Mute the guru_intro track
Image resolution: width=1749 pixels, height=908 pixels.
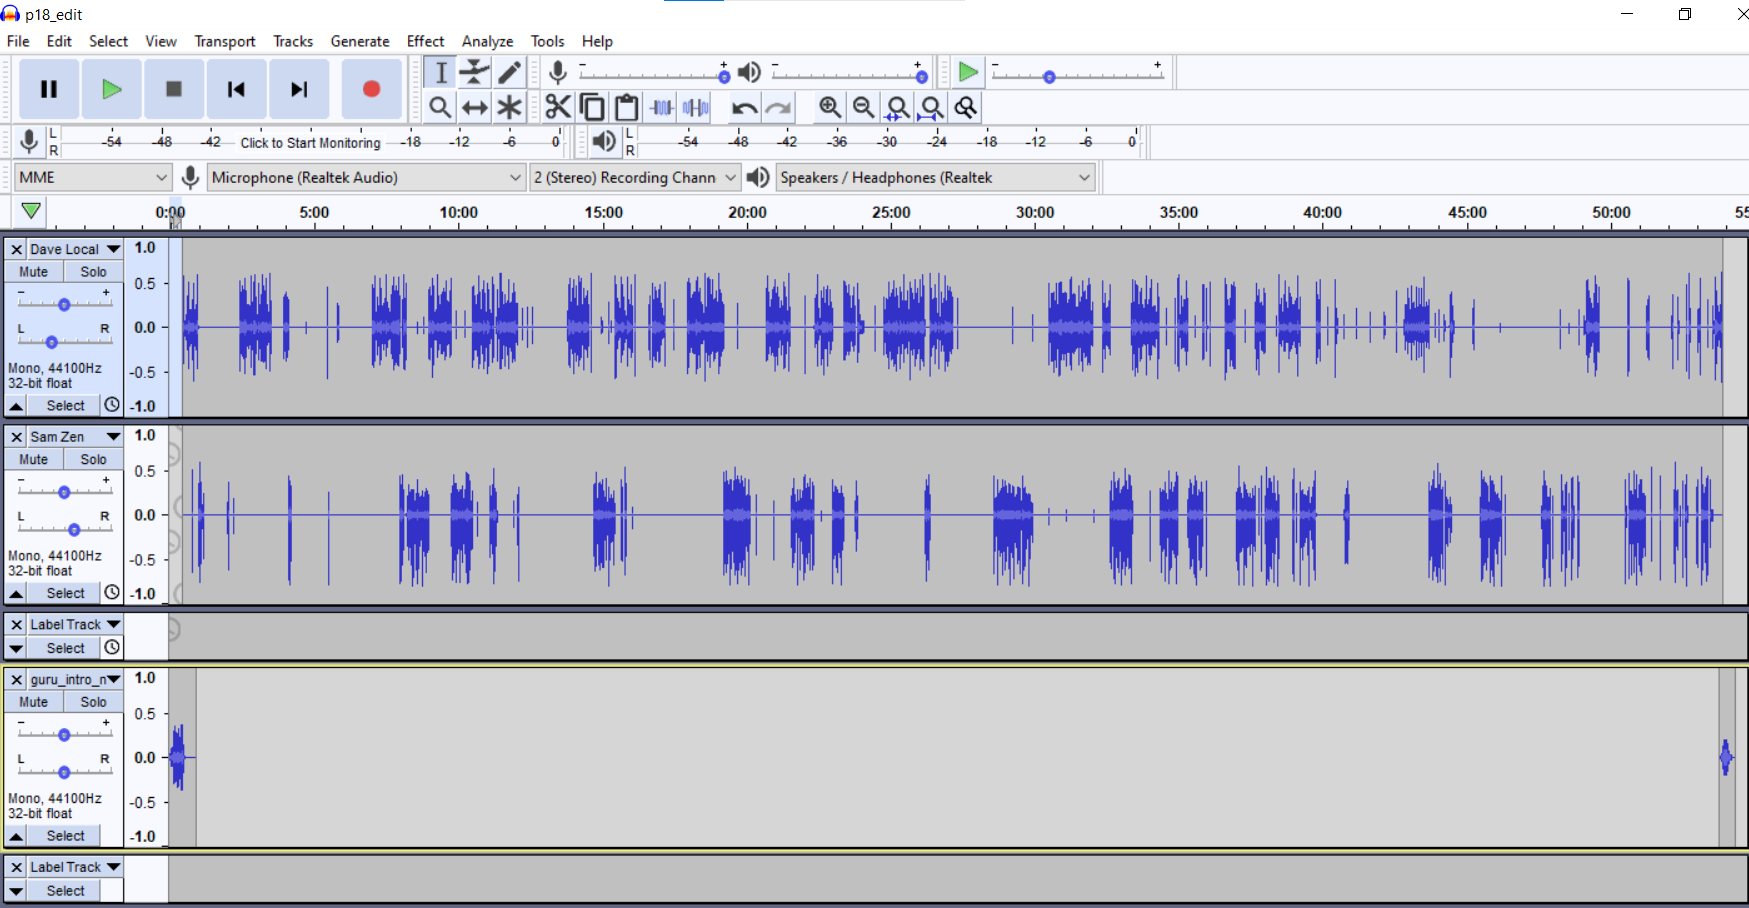(33, 701)
